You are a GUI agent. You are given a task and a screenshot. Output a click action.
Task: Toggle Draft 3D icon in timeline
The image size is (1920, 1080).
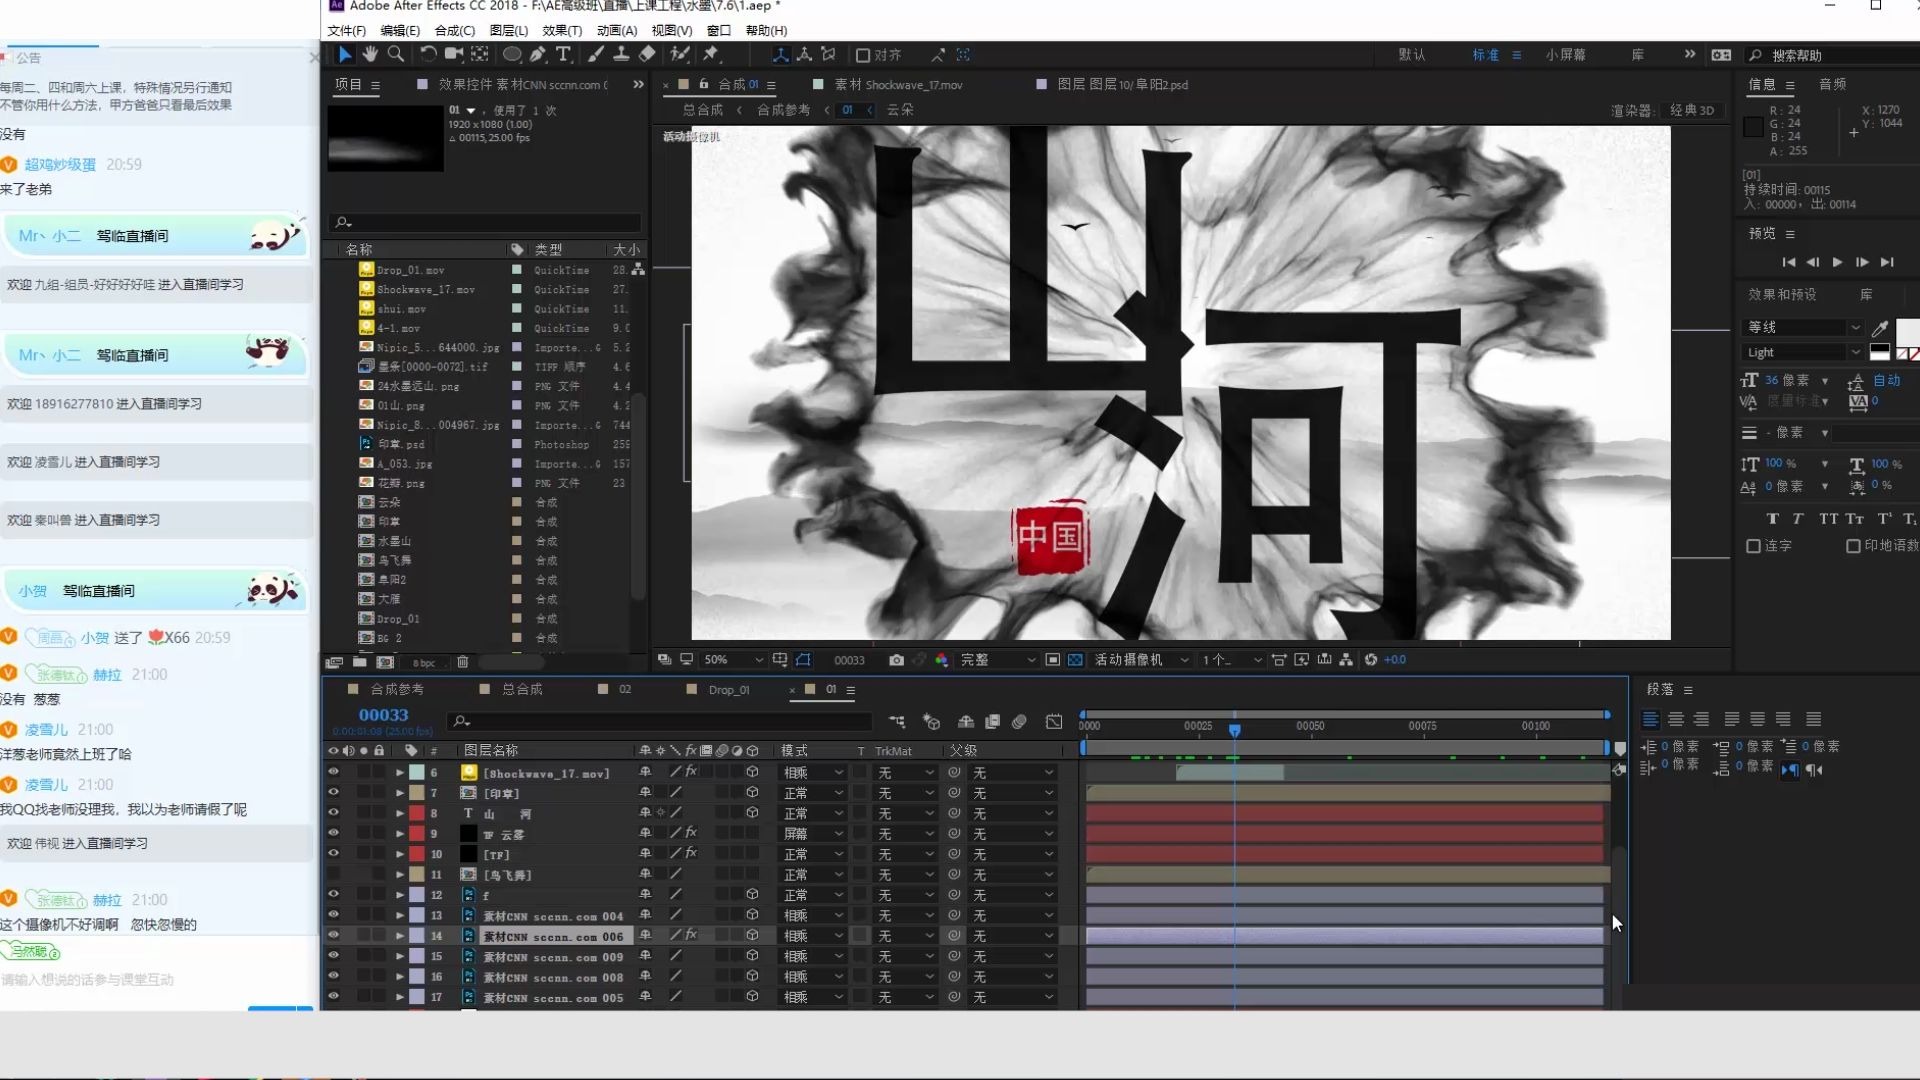[x=931, y=721]
